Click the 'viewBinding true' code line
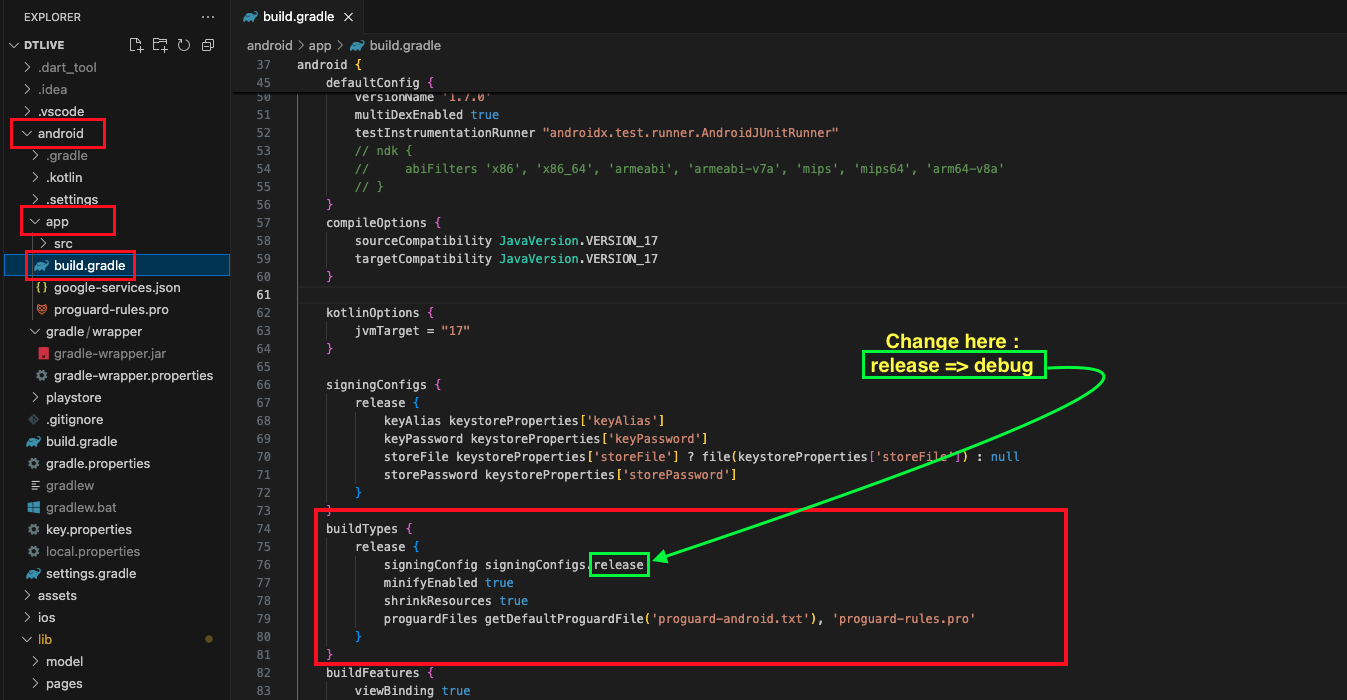 (412, 691)
